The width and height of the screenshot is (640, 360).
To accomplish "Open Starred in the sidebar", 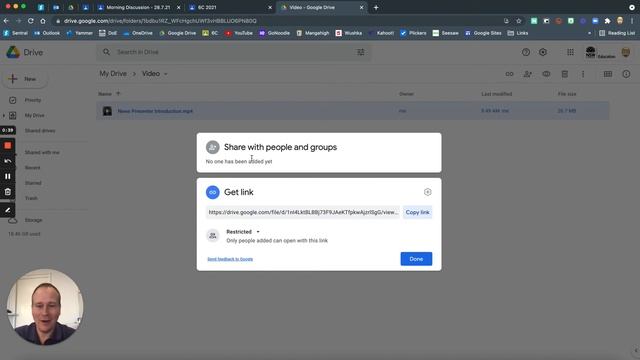I will 33,183.
